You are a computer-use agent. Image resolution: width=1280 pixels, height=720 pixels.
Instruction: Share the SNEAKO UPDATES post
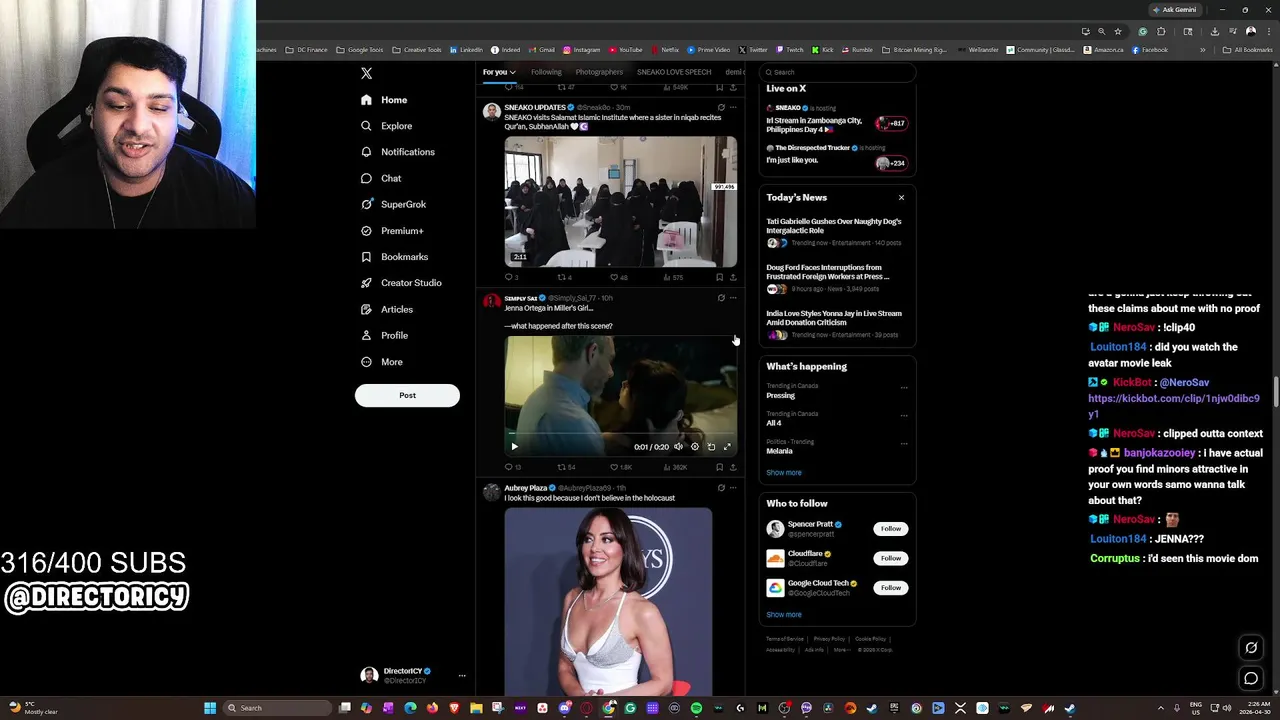point(733,277)
